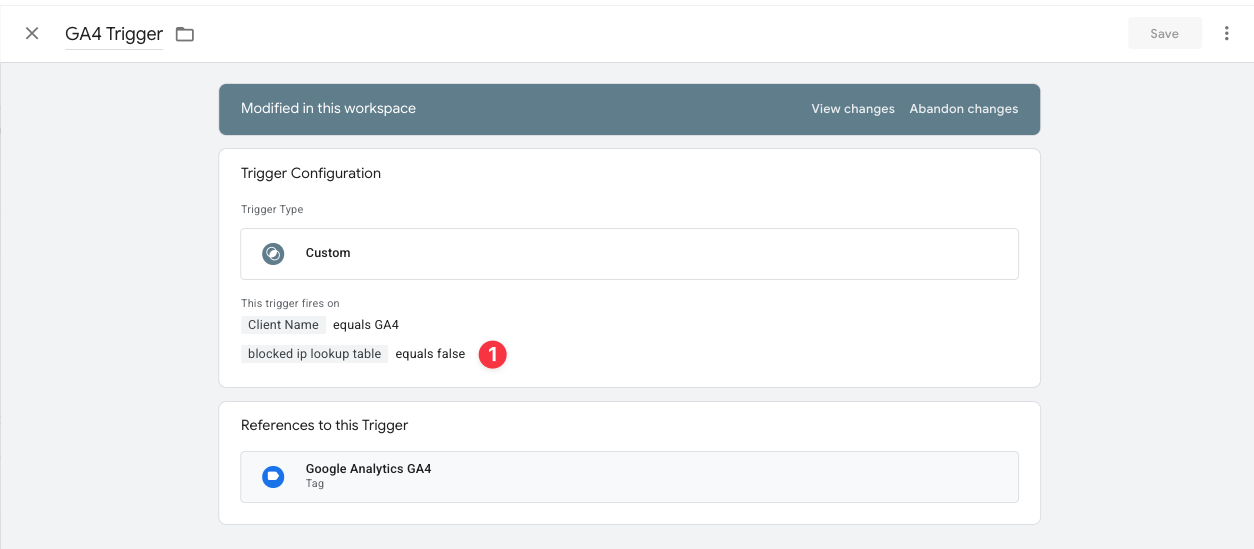The width and height of the screenshot is (1254, 549).
Task: Open the Google Analytics GA4 tag reference
Action: click(x=368, y=469)
